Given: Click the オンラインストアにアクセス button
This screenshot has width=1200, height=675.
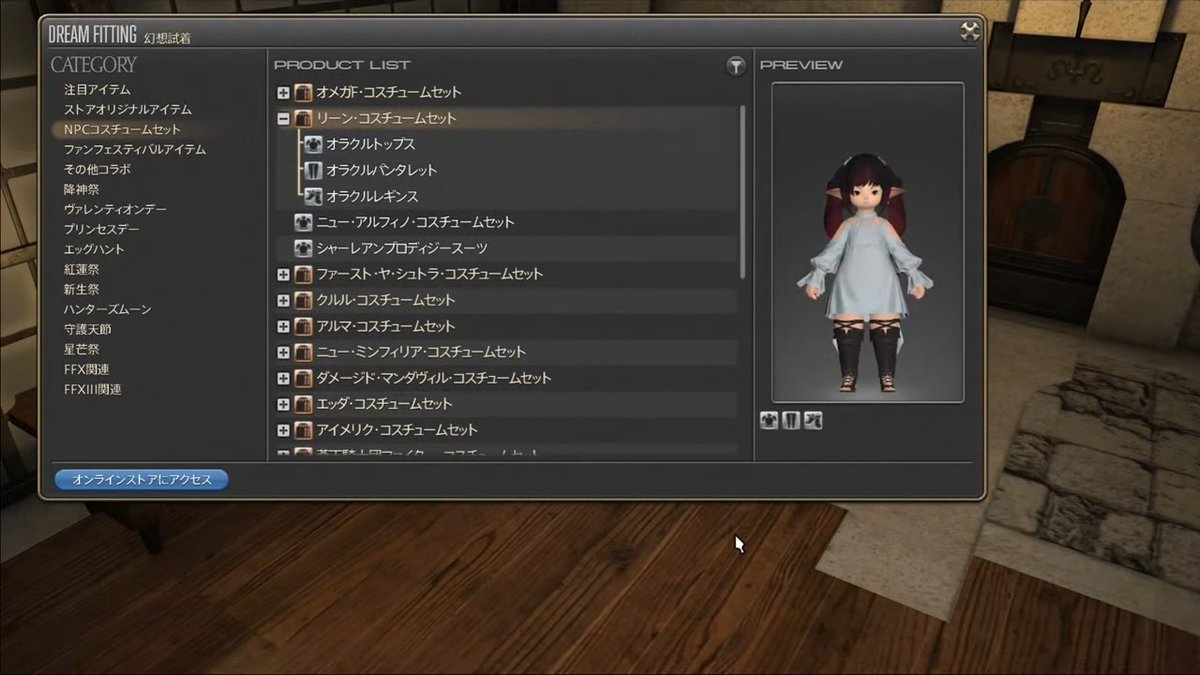Looking at the screenshot, I should click(142, 480).
